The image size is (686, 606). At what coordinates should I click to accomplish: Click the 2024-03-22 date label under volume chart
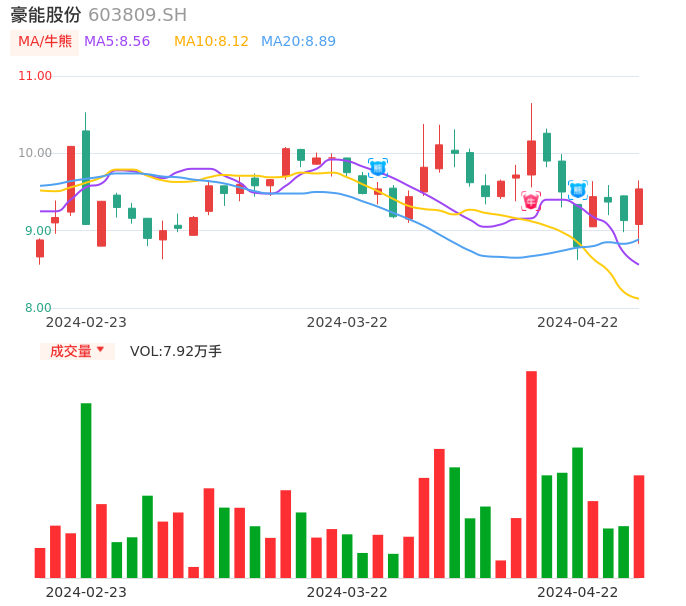point(347,592)
